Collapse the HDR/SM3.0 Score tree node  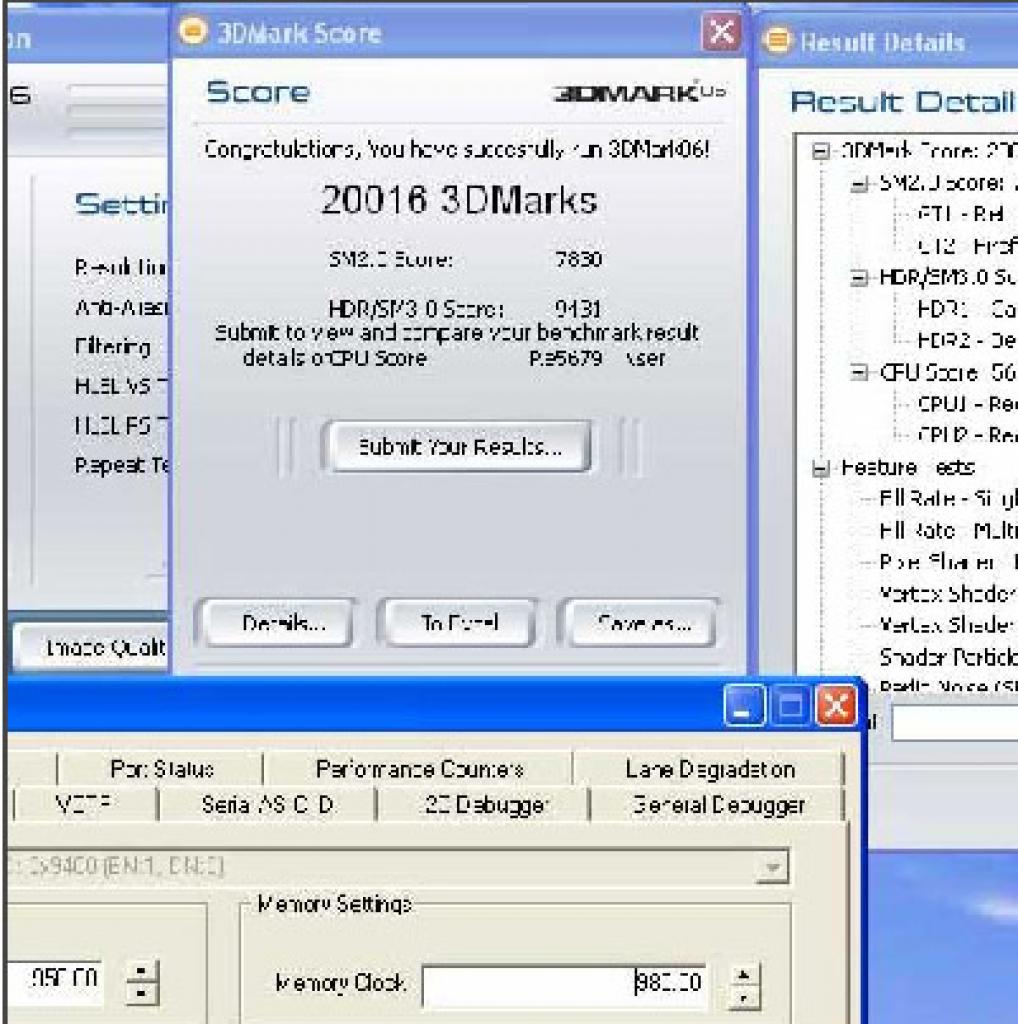click(x=859, y=278)
